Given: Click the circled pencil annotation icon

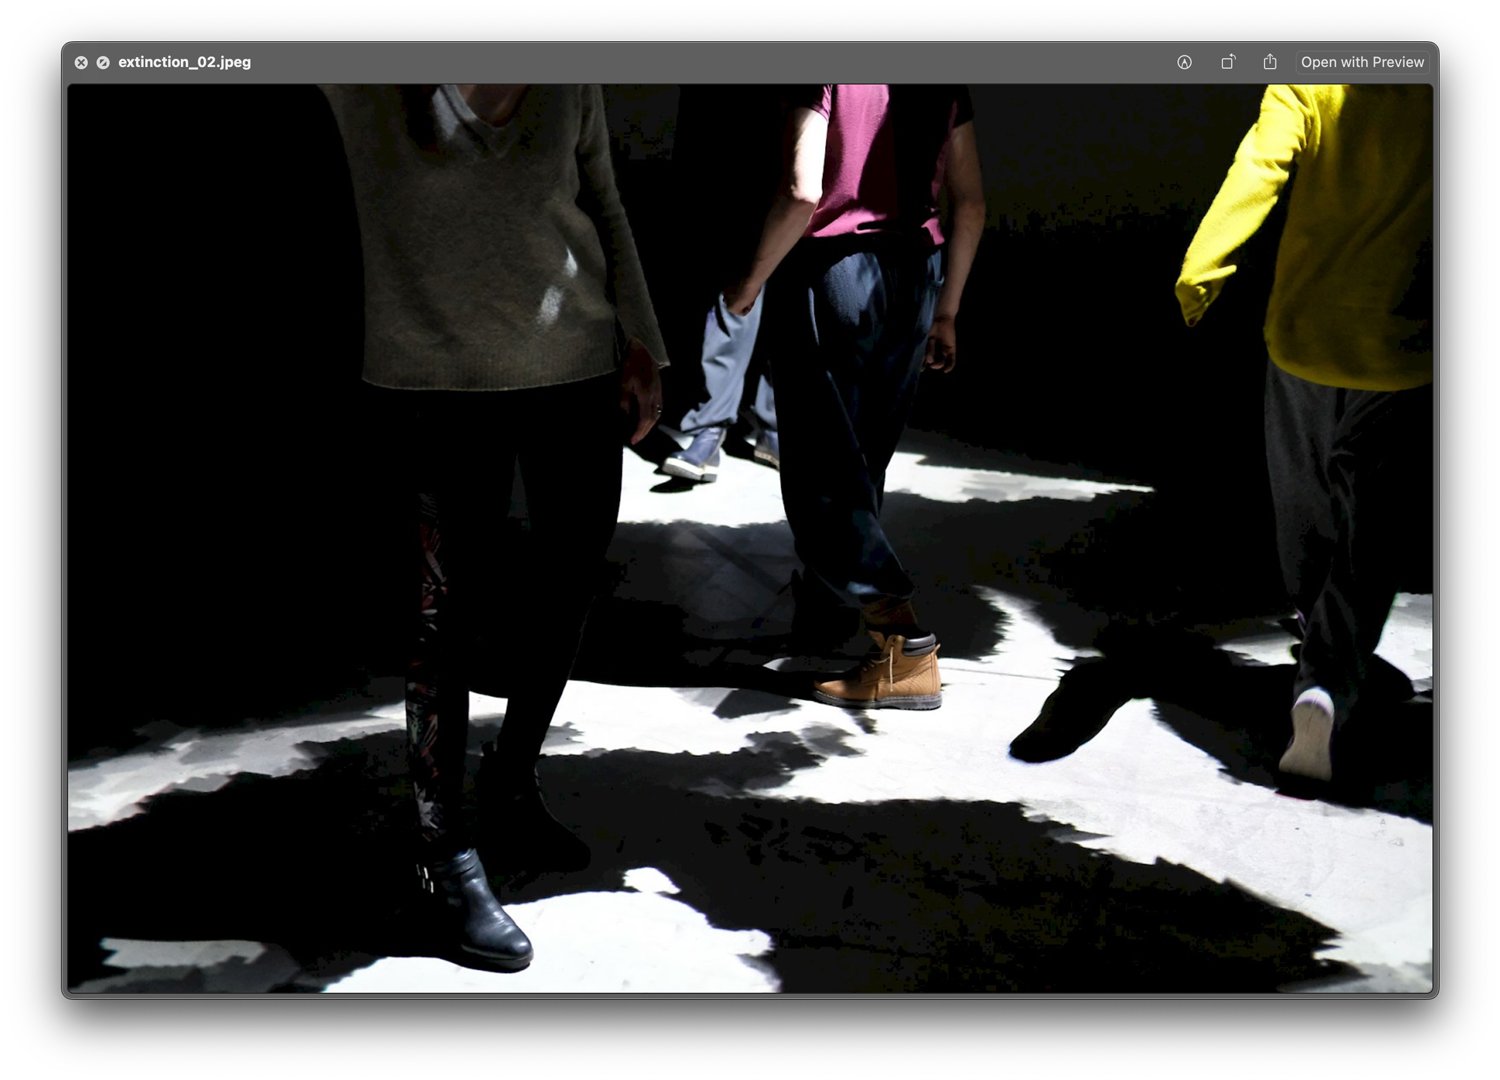Looking at the screenshot, I should 1184,62.
